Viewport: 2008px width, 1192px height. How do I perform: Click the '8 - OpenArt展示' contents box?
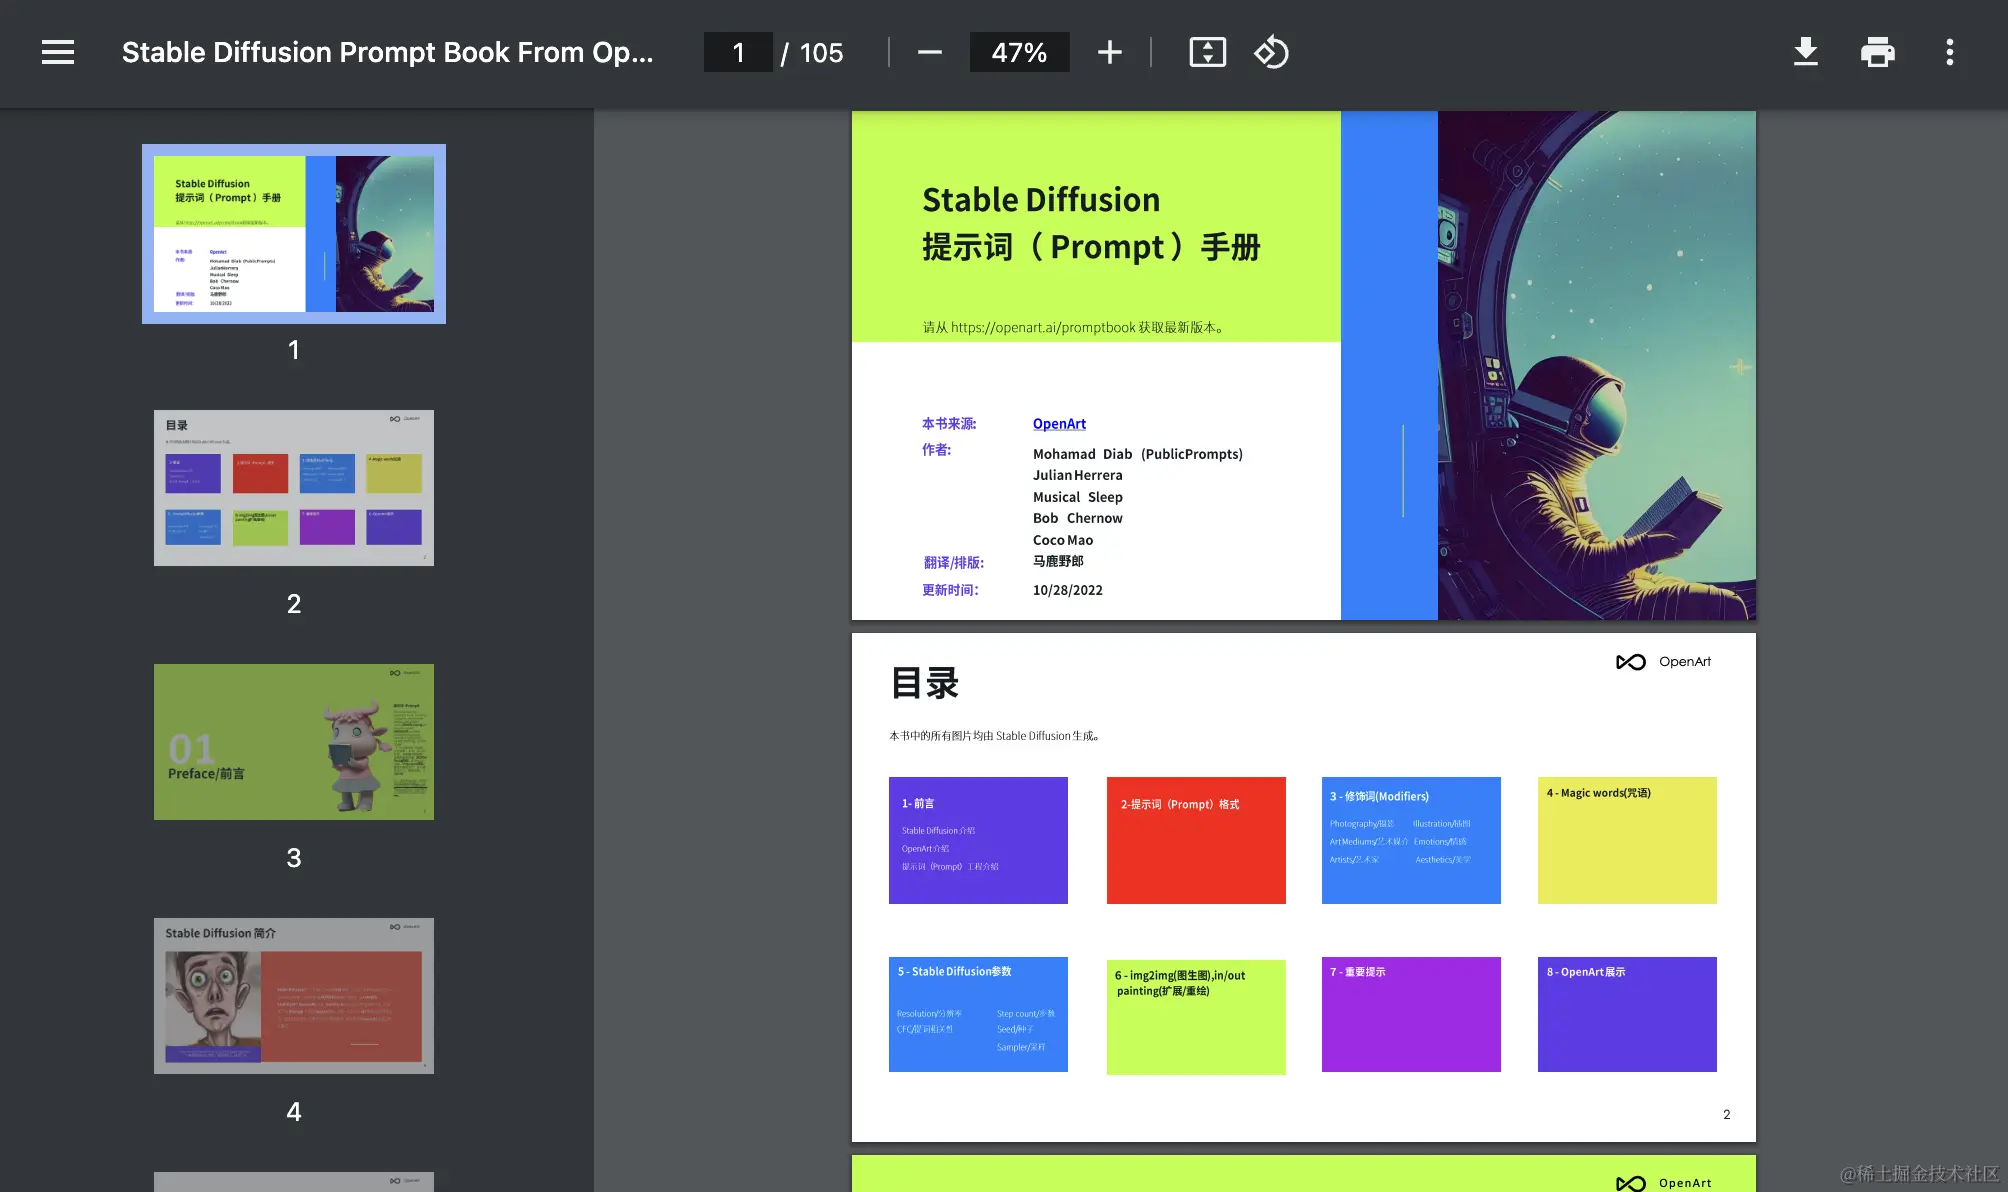coord(1627,1014)
